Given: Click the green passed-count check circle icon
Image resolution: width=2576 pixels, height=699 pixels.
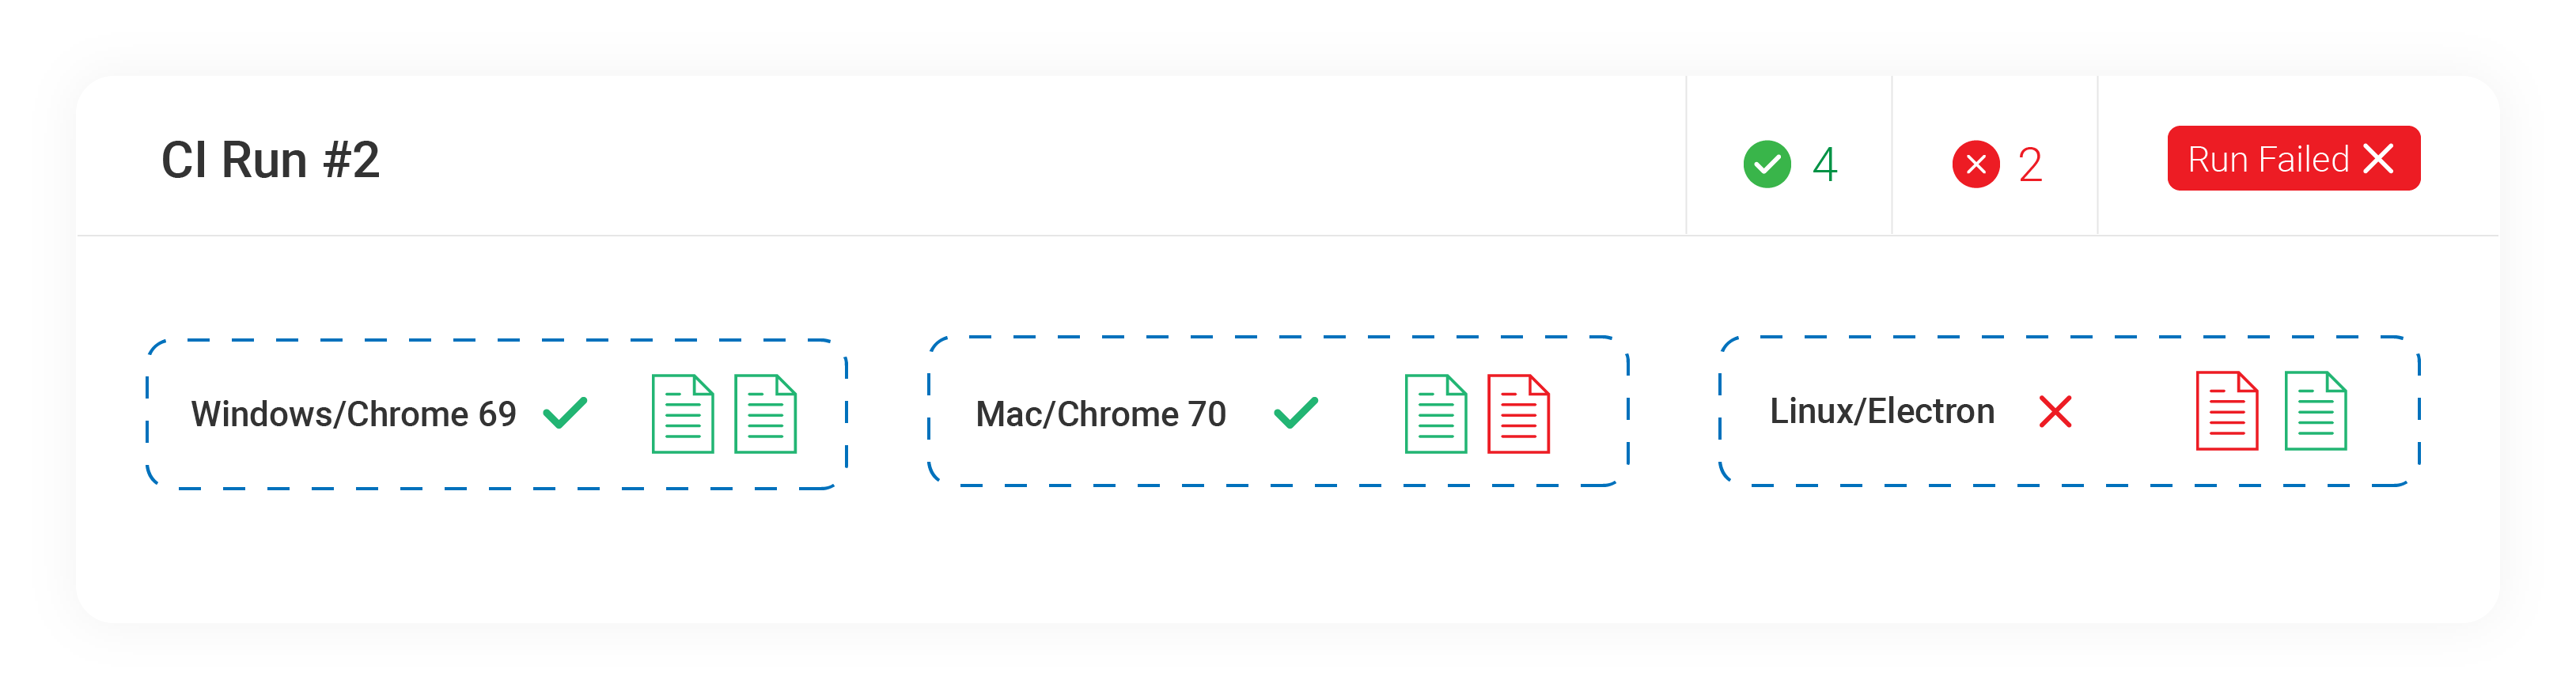Looking at the screenshot, I should [x=1766, y=164].
